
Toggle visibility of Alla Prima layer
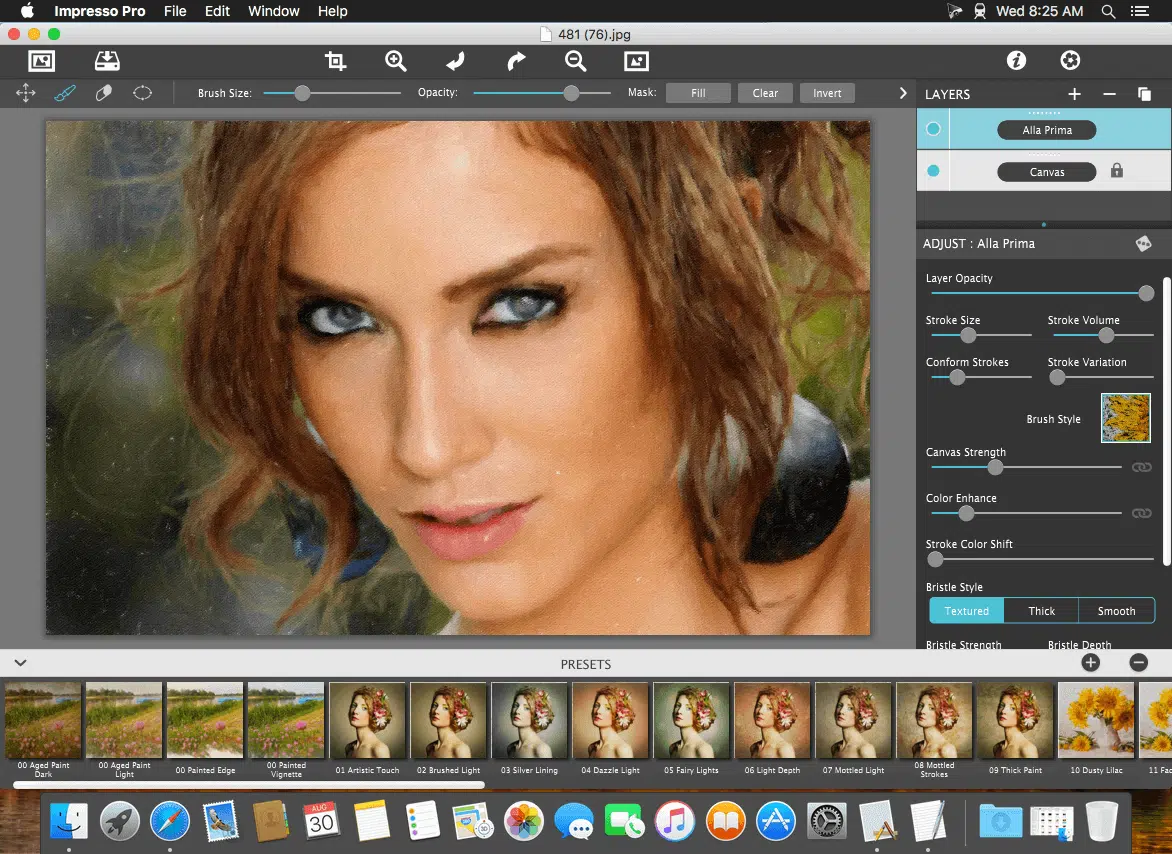click(x=933, y=130)
